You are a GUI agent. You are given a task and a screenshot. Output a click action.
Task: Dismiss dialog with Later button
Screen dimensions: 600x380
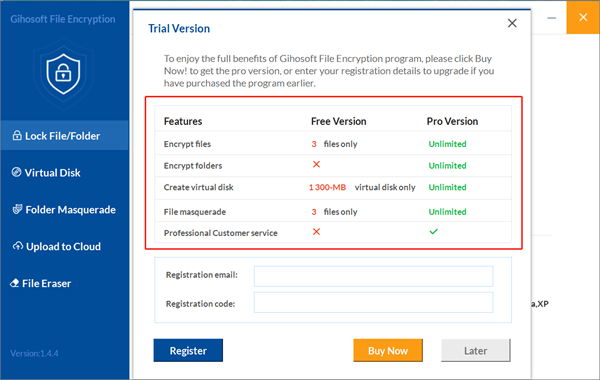click(x=476, y=350)
